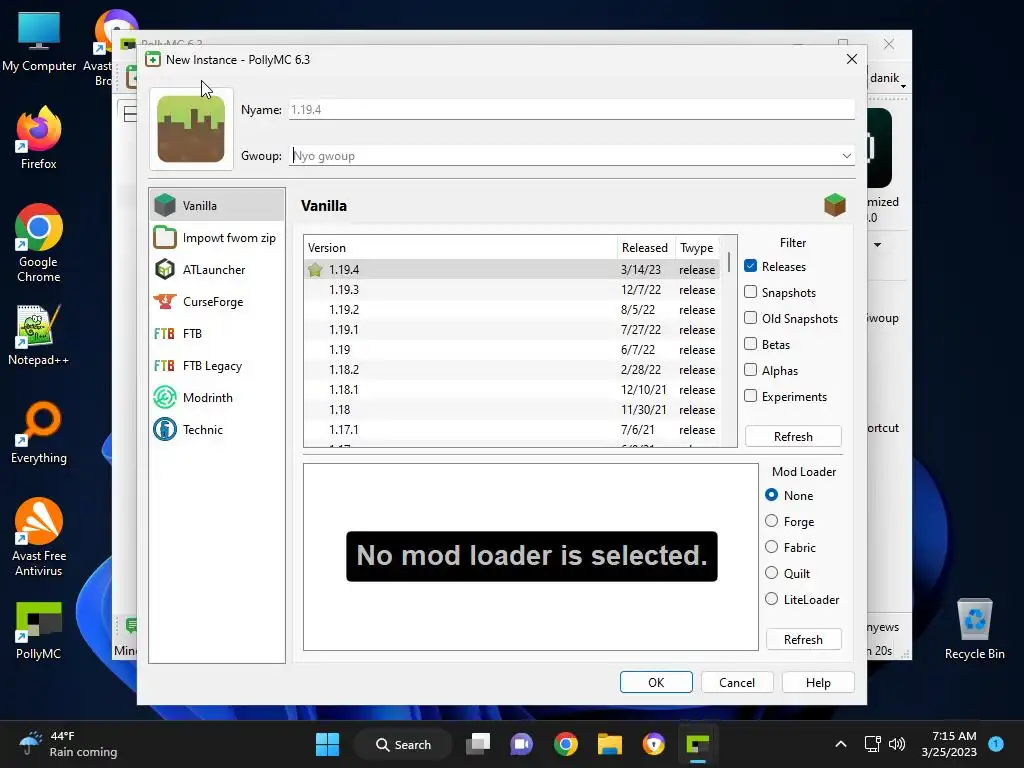Open Avast Free Antivirus shortcut
Screen dimensions: 1024x768
(x=39, y=537)
